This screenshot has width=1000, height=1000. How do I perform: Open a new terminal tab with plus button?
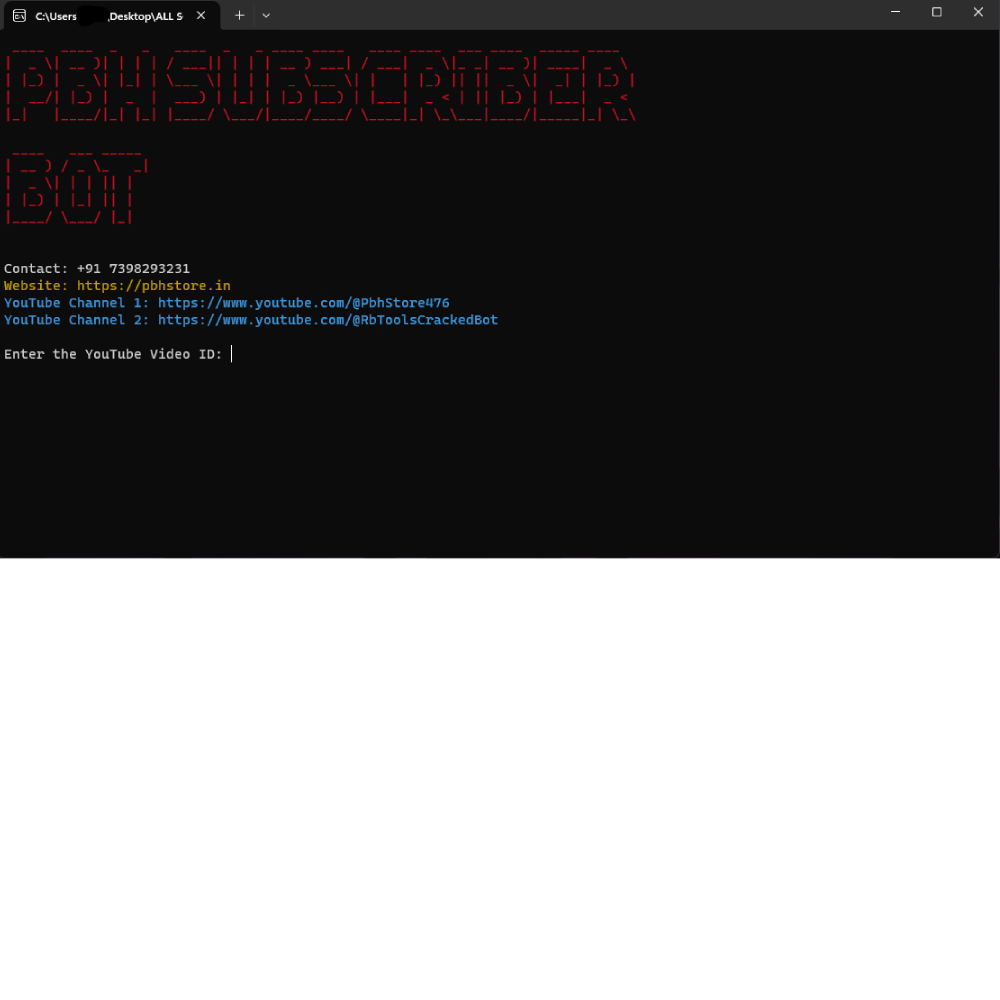(239, 15)
